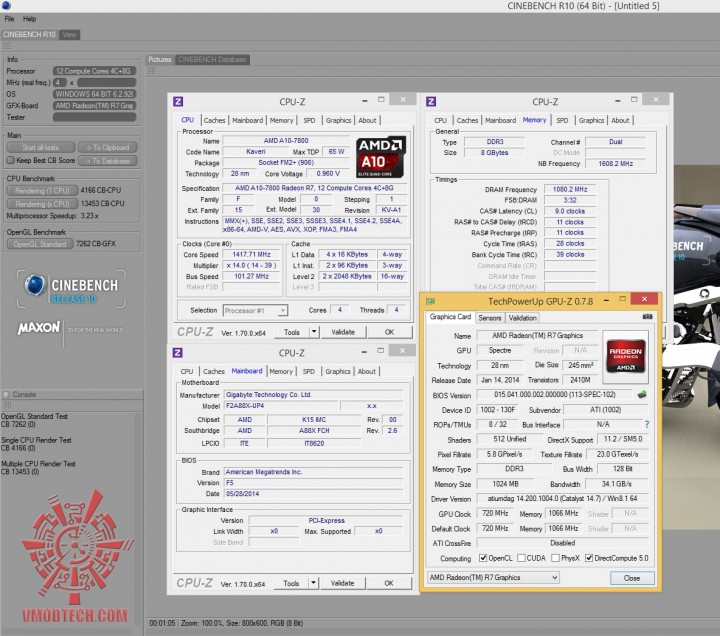Click the Radeon Graphics logo in GPU-Z
Image resolution: width=720 pixels, height=636 pixels.
625,357
